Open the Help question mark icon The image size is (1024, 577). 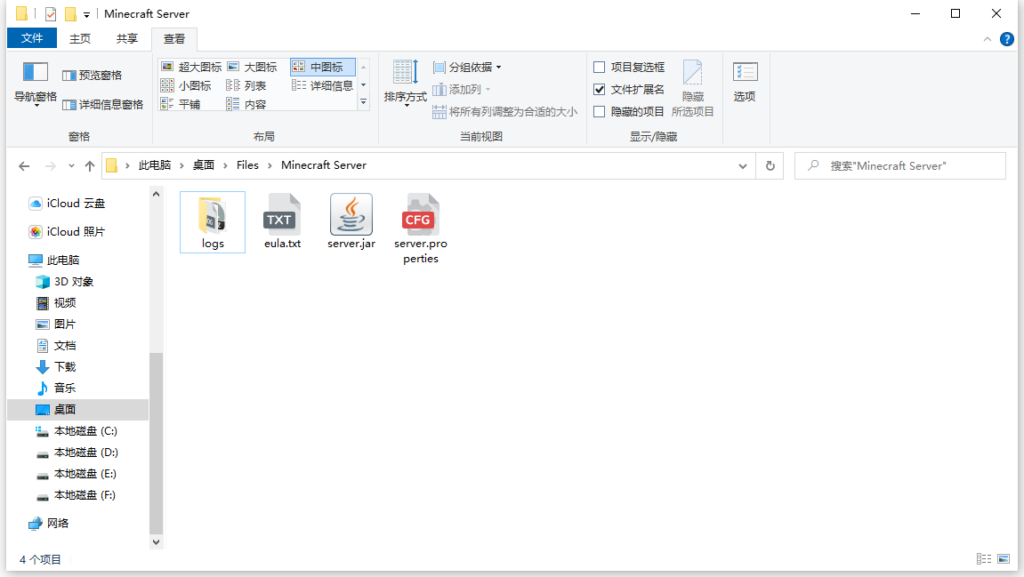click(1007, 39)
